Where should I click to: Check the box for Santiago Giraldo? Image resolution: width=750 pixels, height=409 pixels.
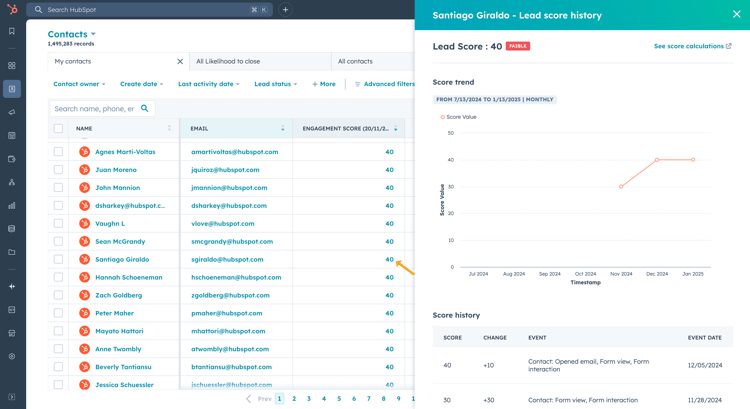click(58, 259)
